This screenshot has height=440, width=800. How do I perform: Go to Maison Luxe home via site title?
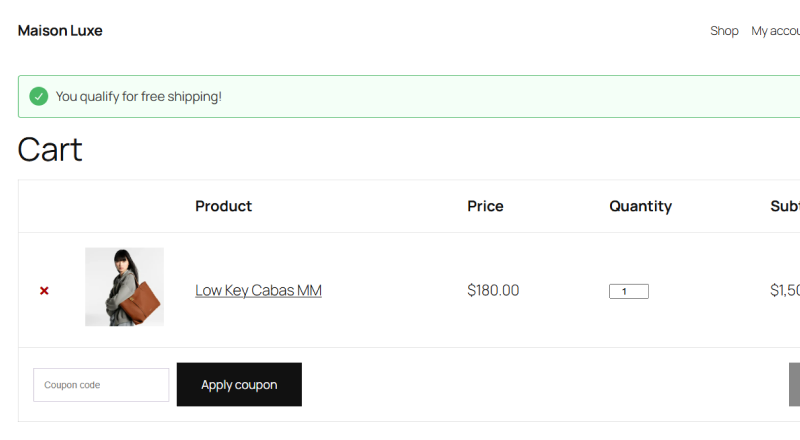(x=60, y=31)
